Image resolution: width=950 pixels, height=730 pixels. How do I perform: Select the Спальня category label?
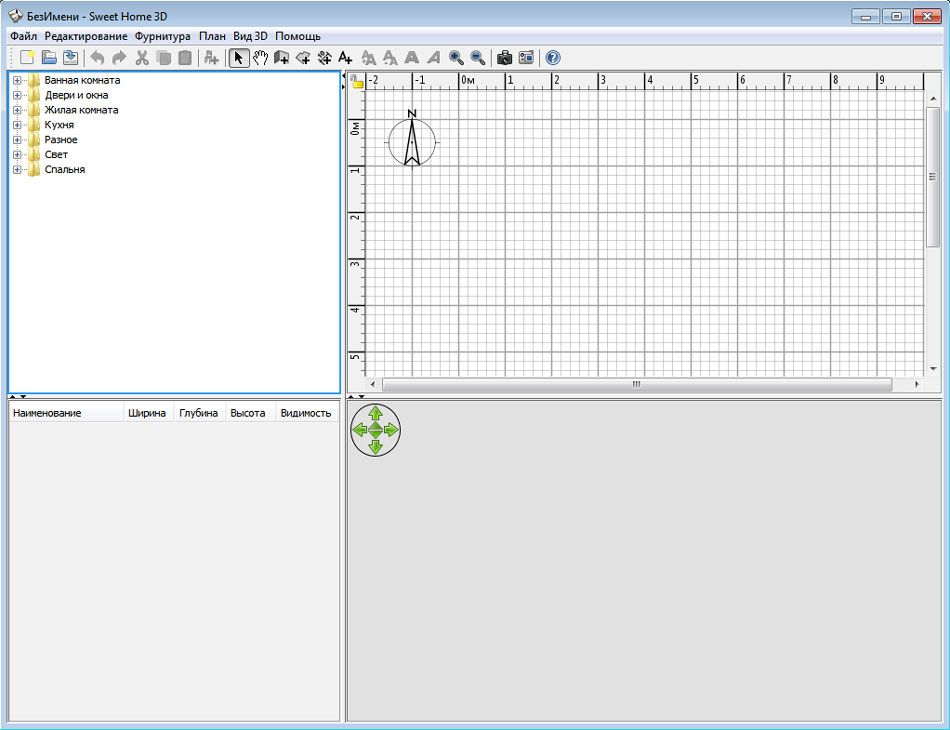(x=65, y=170)
